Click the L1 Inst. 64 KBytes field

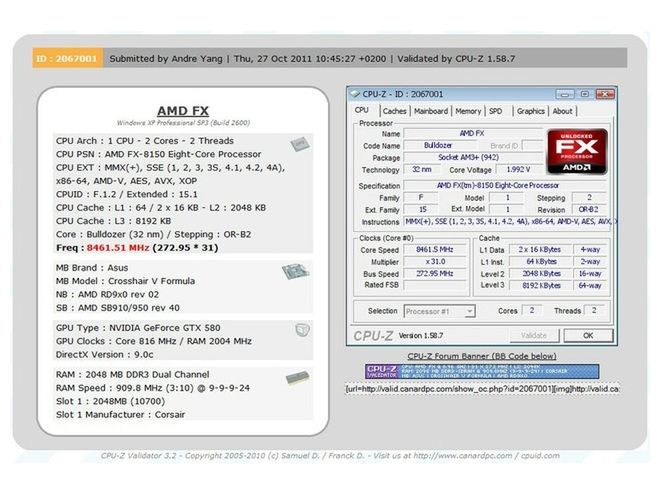pos(540,262)
